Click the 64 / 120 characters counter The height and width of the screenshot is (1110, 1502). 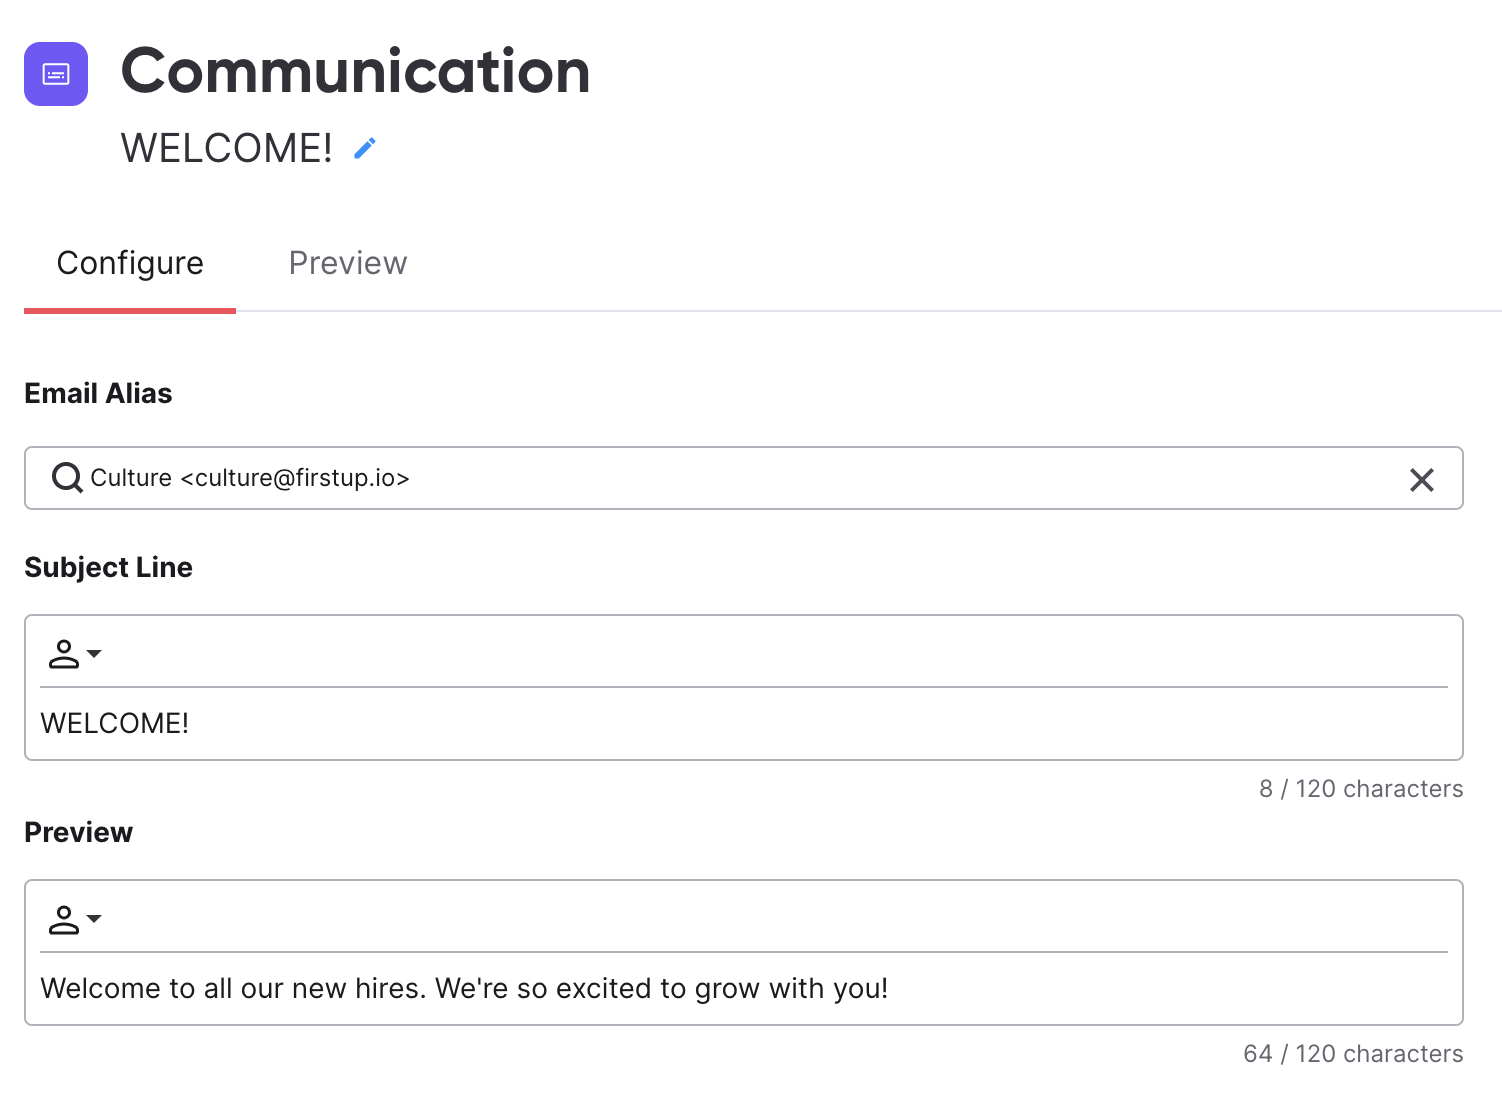click(x=1353, y=1054)
